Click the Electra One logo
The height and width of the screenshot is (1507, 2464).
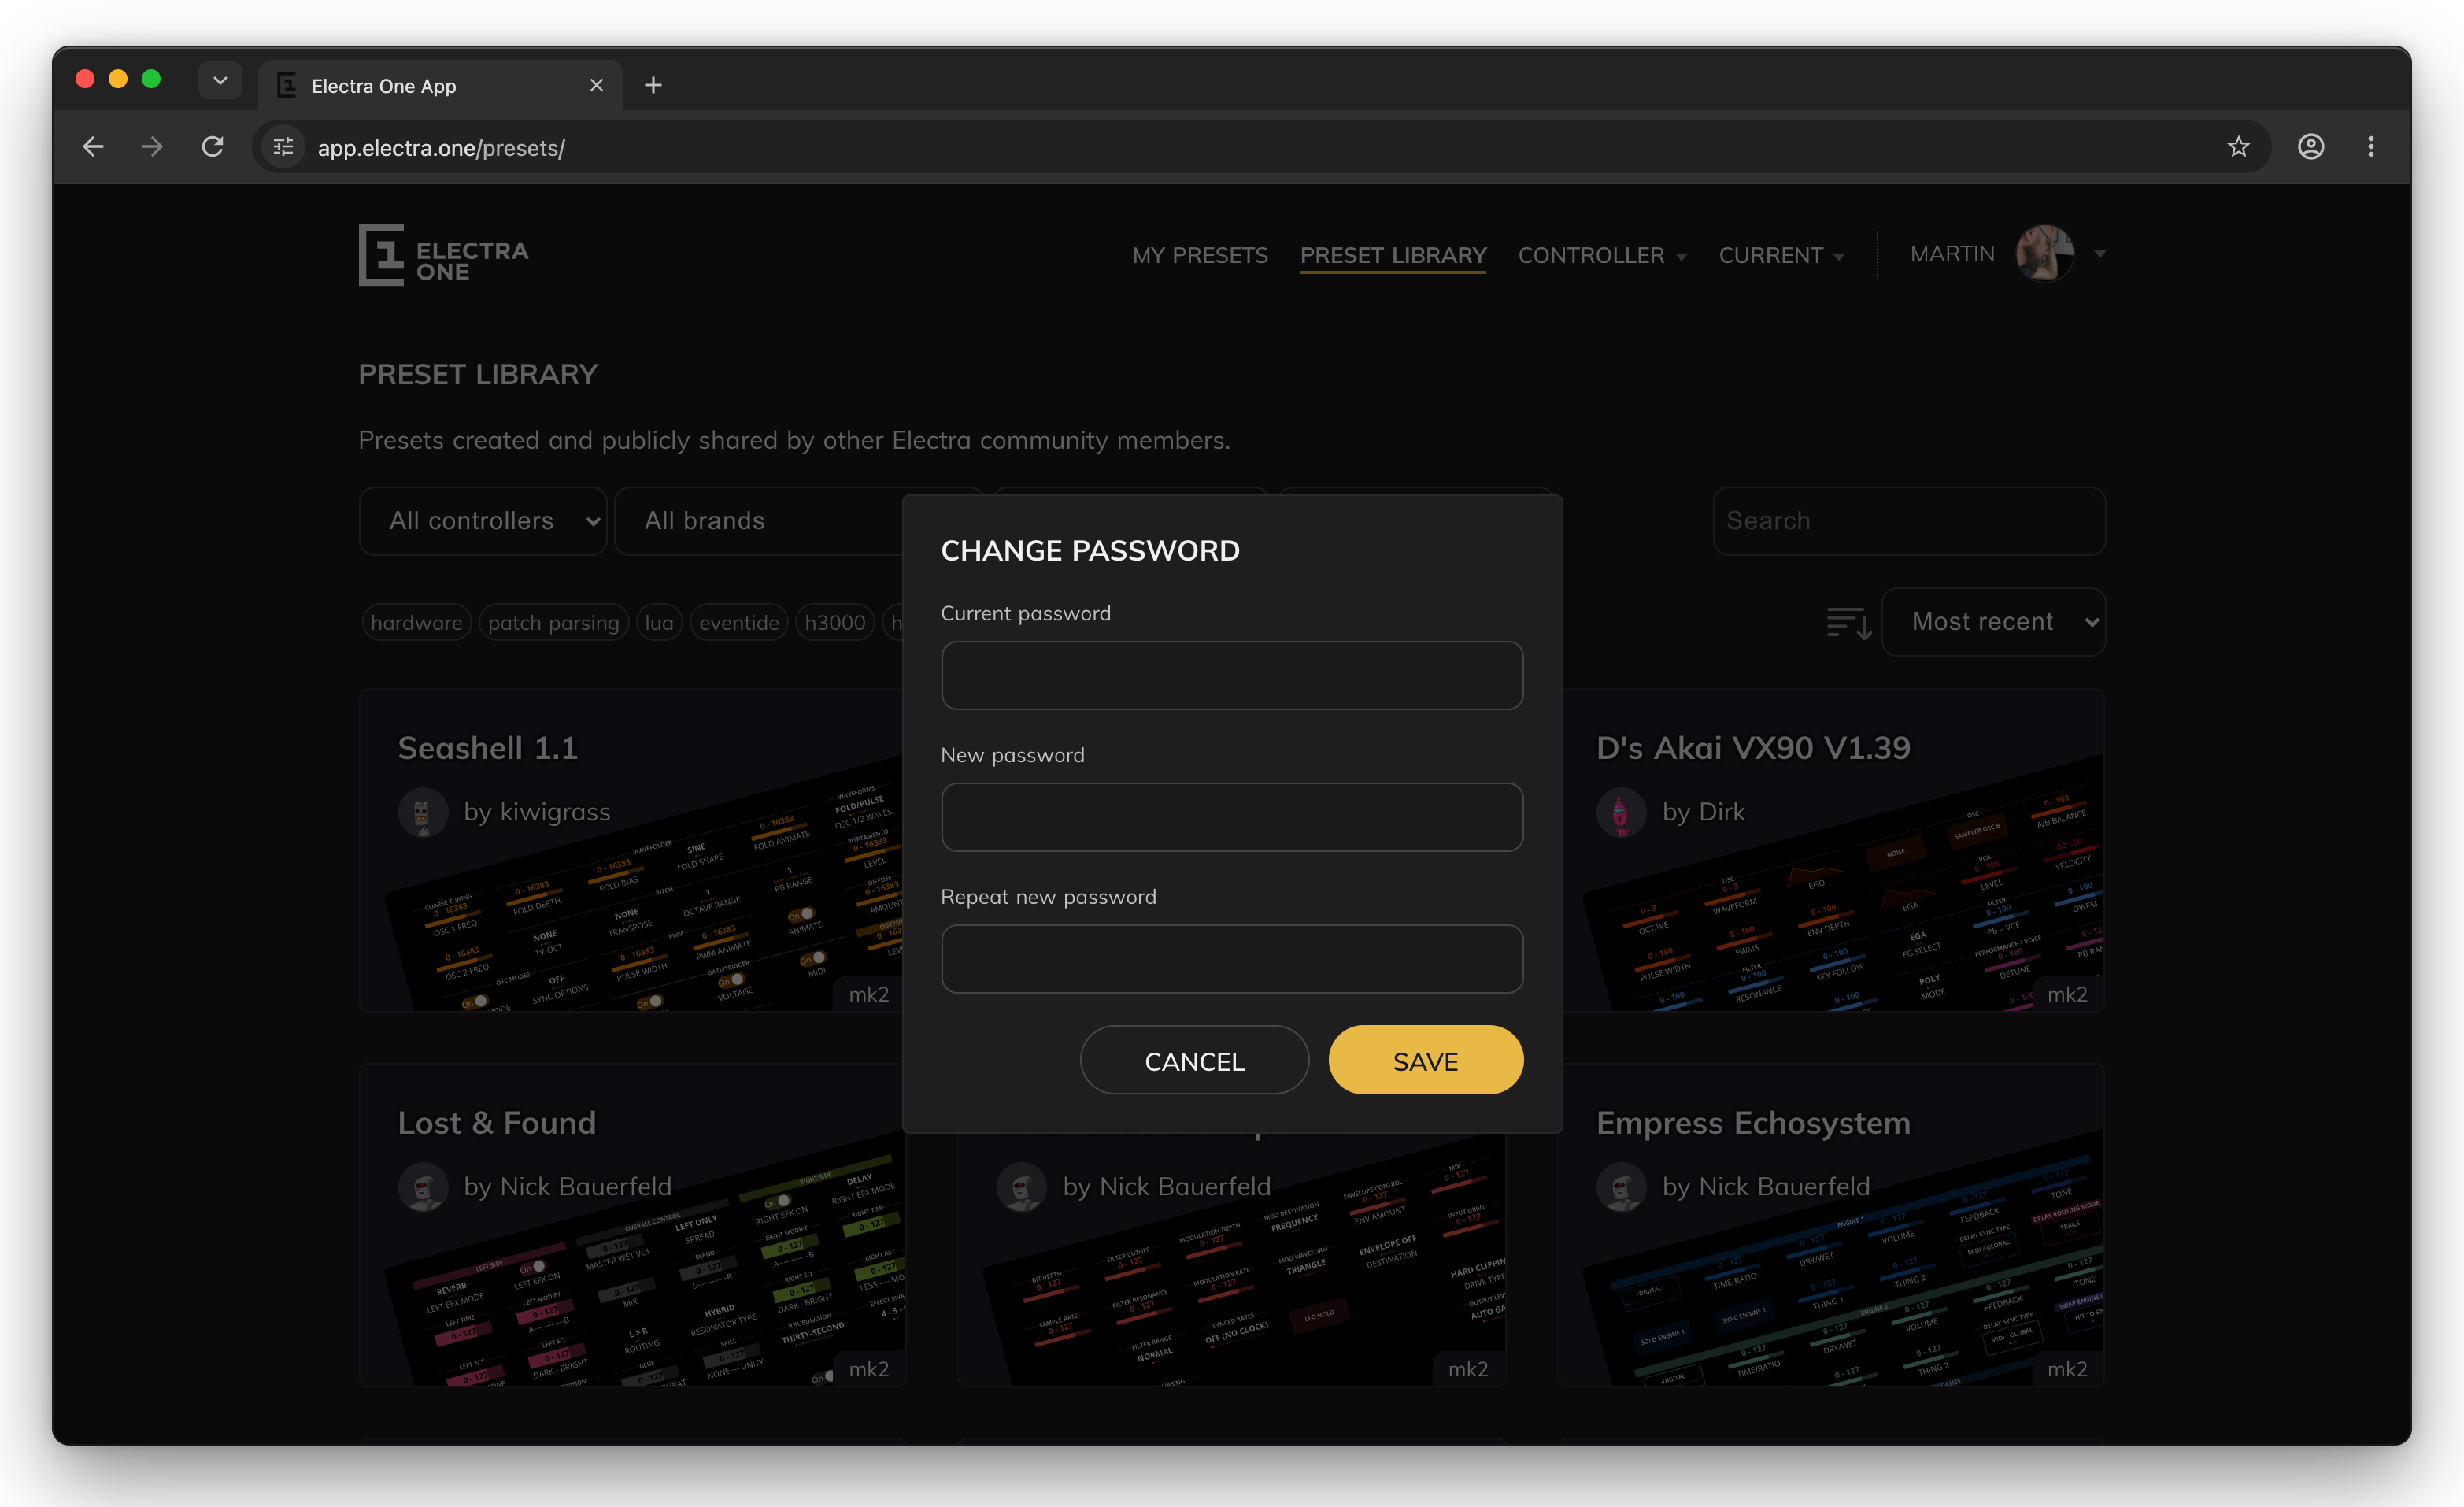443,254
